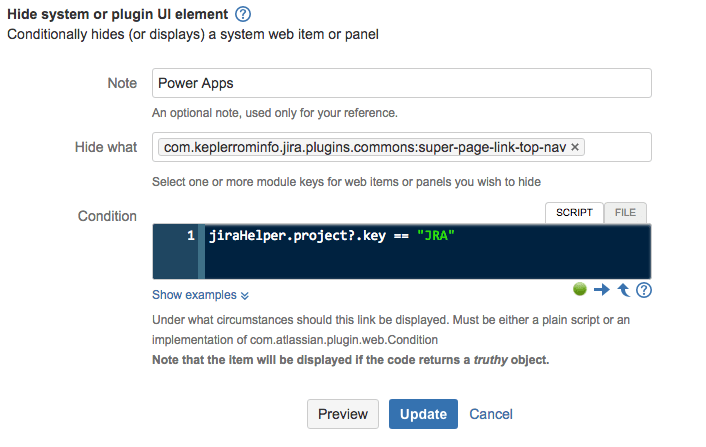Click line number 1 in the editor gutter
Image resolution: width=706 pixels, height=447 pixels.
click(x=190, y=236)
